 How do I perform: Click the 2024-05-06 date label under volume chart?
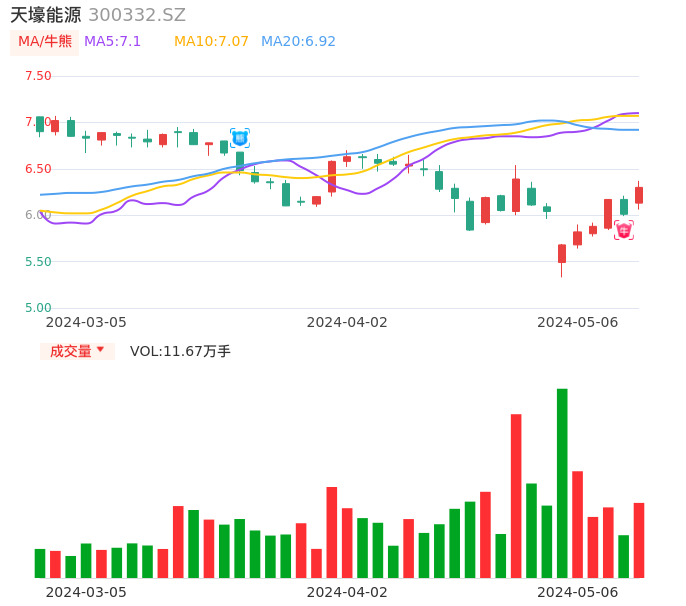pyautogui.click(x=578, y=592)
